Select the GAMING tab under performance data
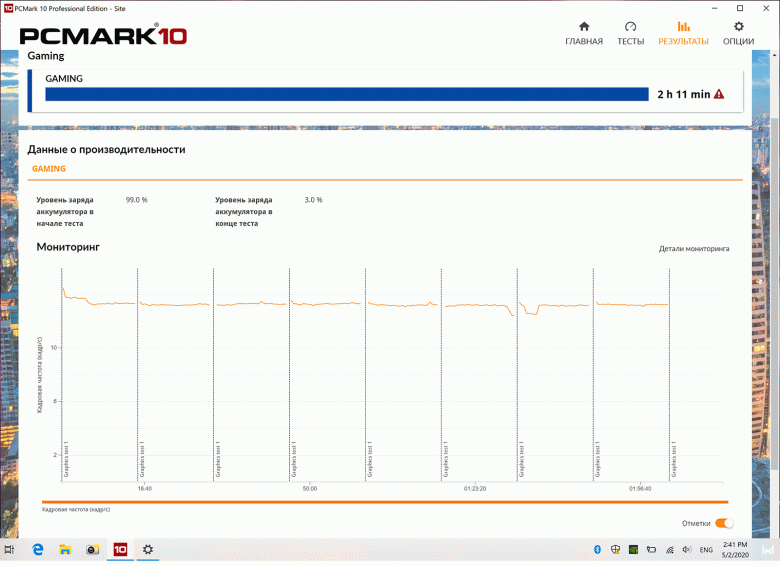 tap(49, 169)
